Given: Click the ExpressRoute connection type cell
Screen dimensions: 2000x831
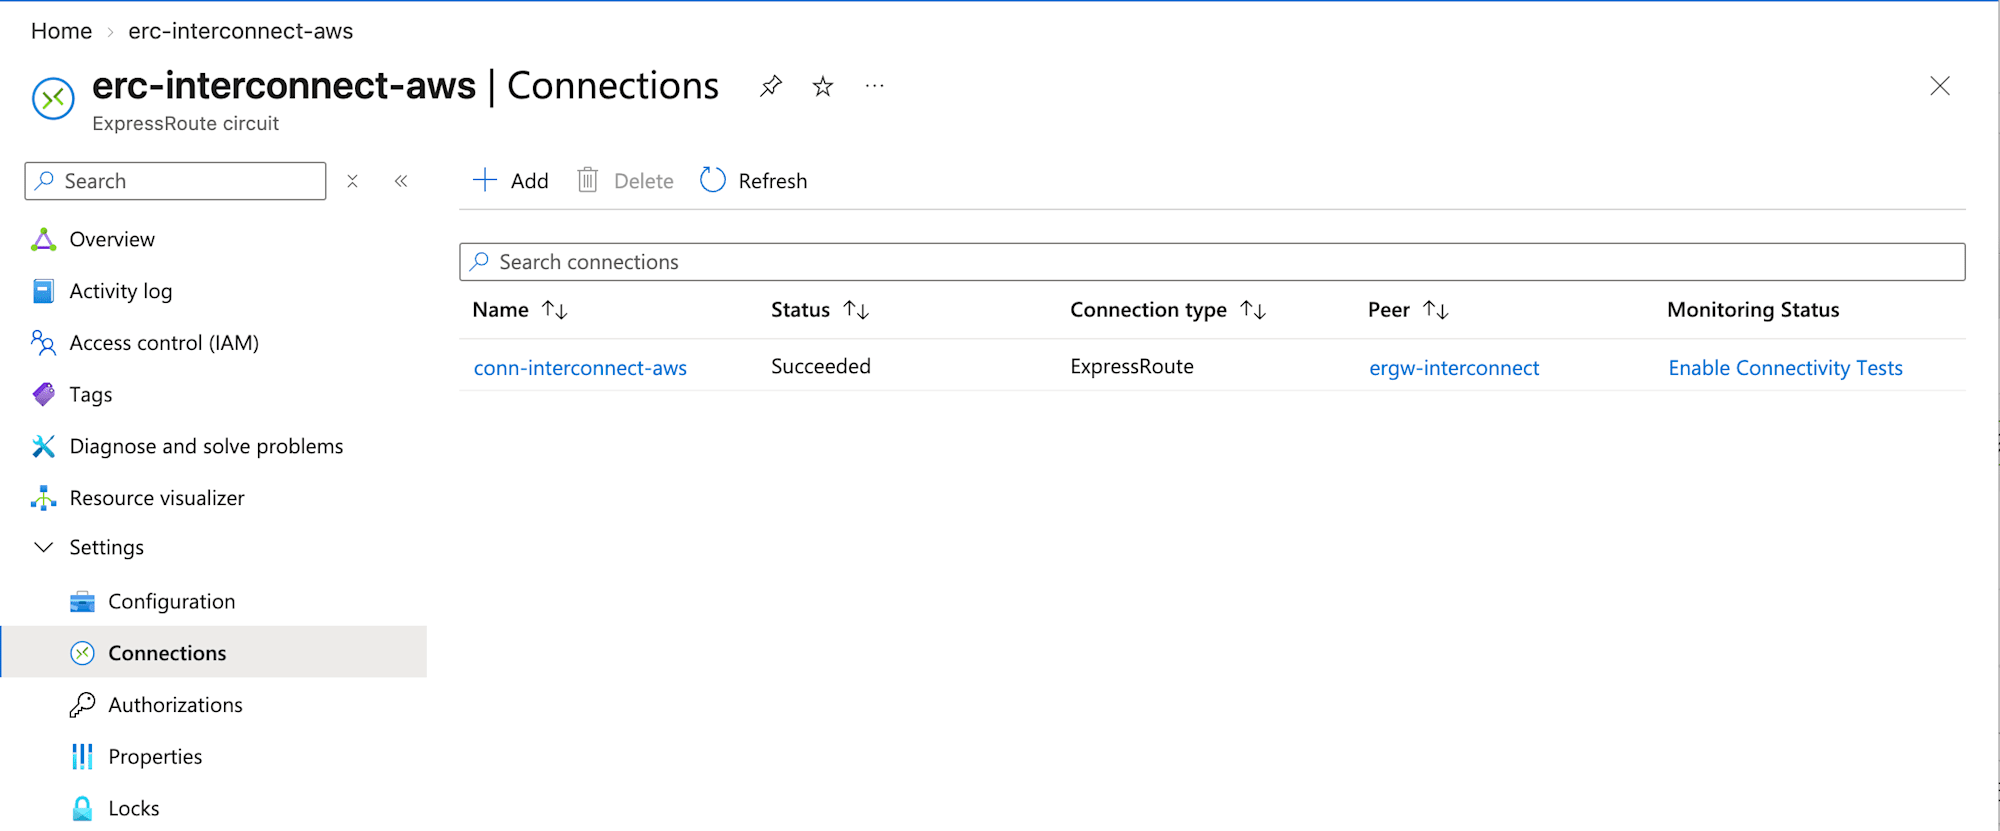Looking at the screenshot, I should pyautogui.click(x=1132, y=366).
